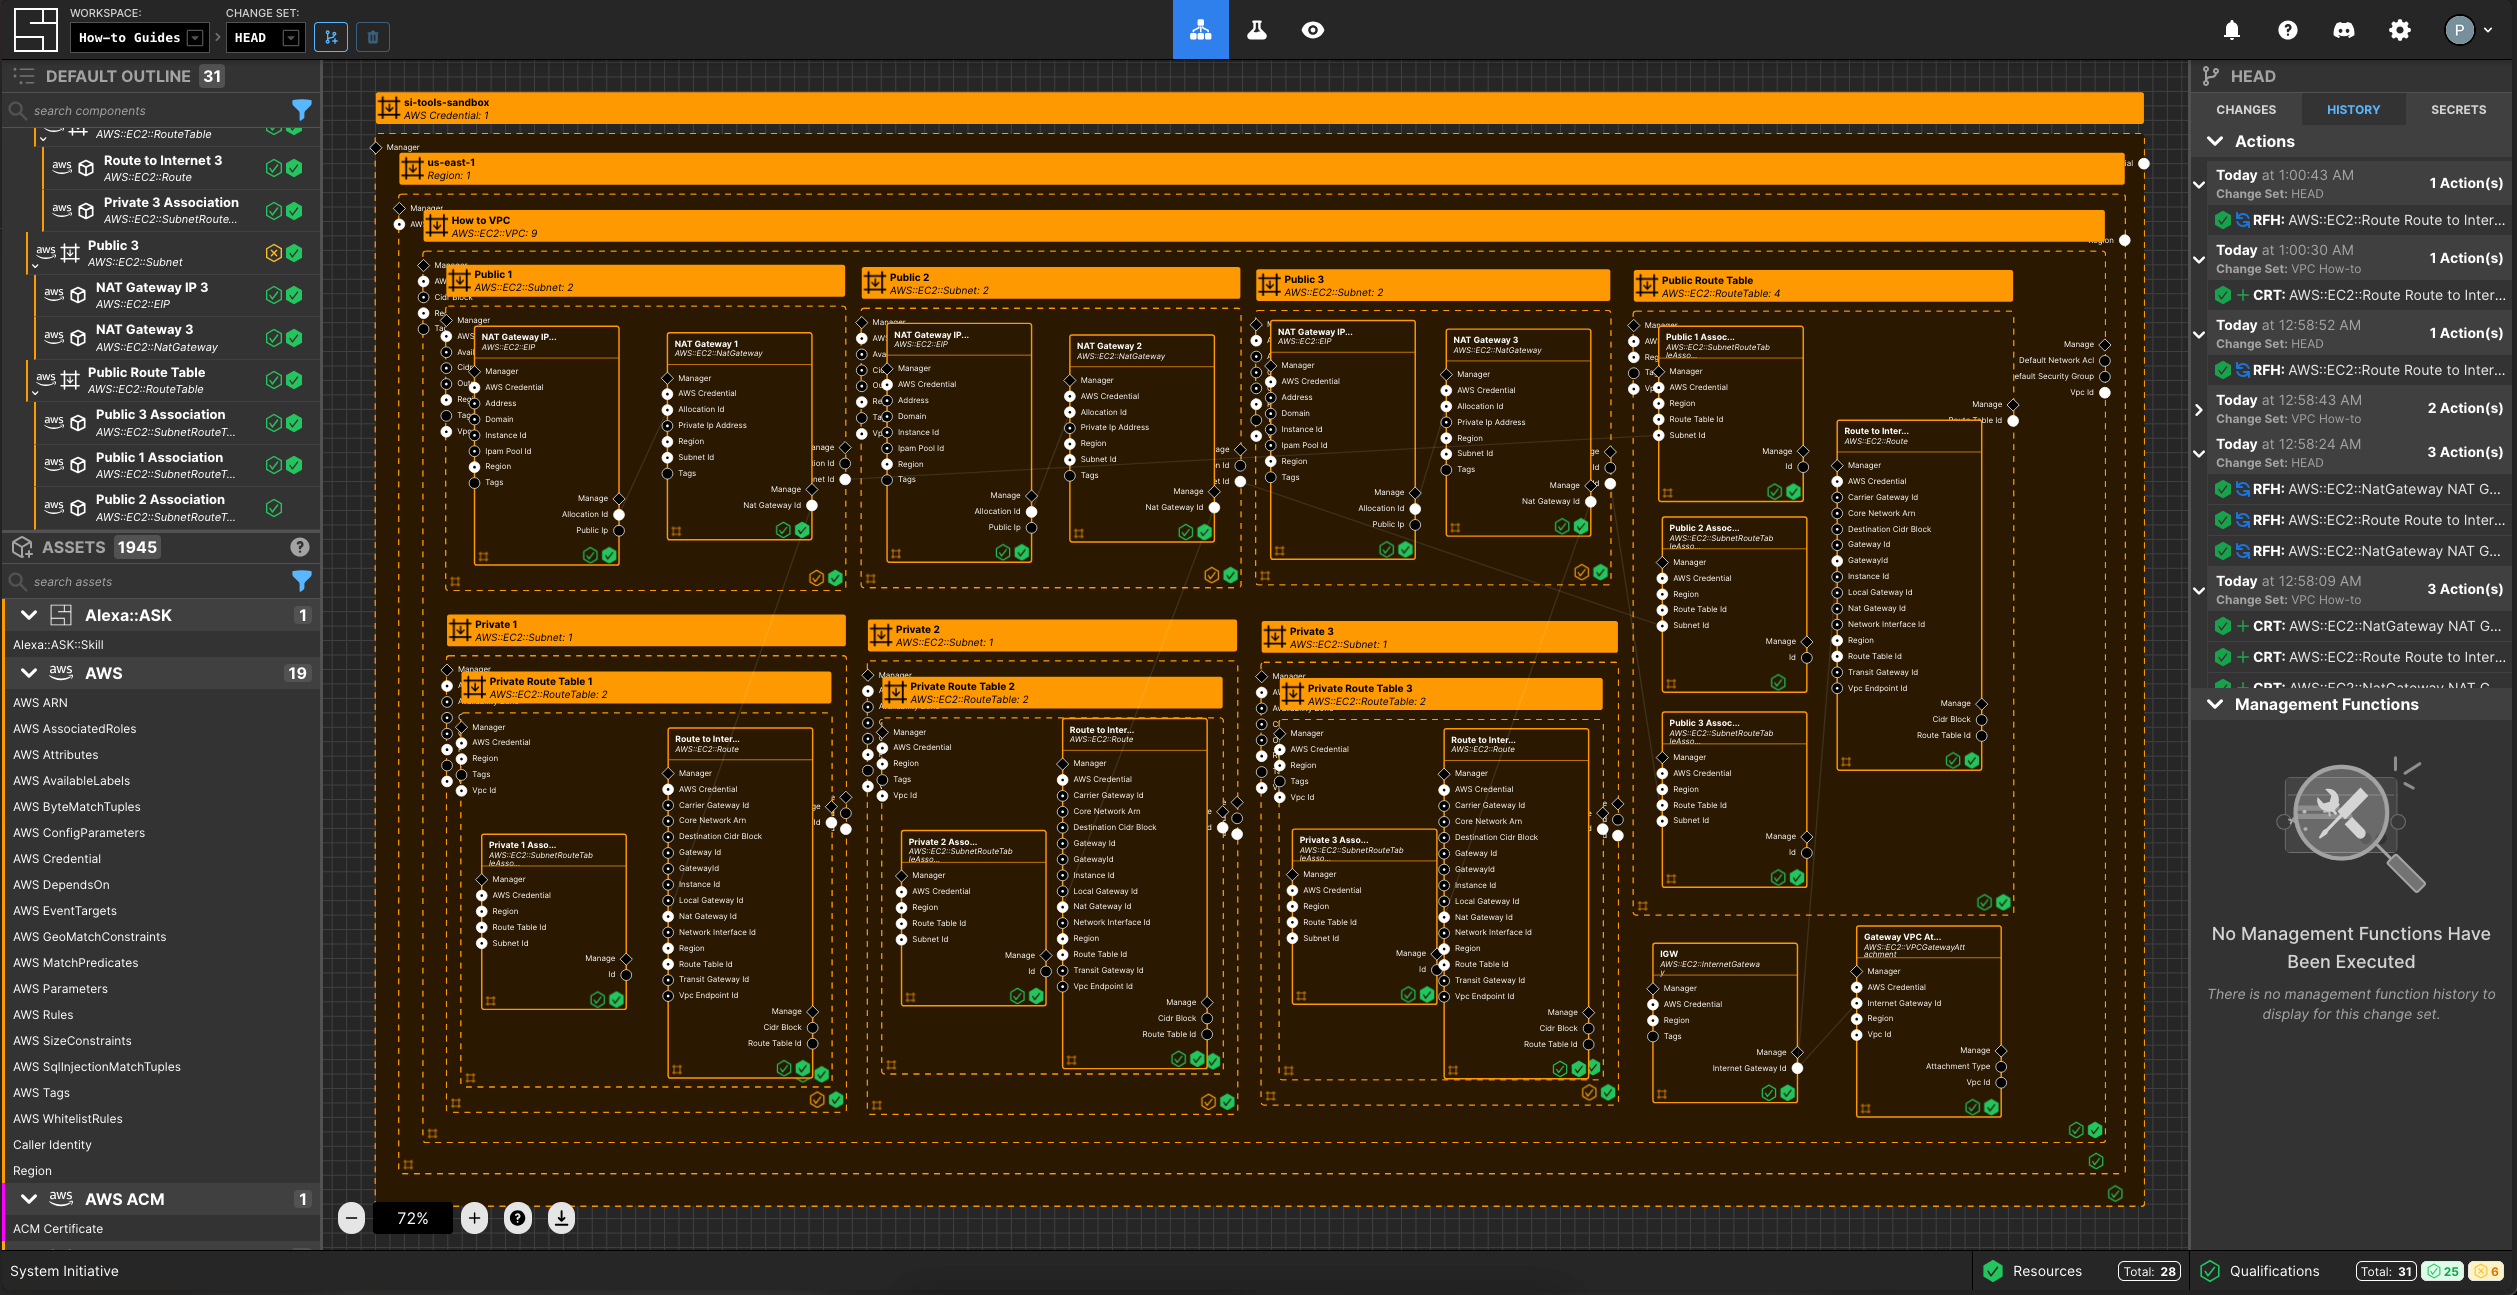Click zoom-in plus button on canvas
The width and height of the screenshot is (2517, 1295).
(x=474, y=1217)
